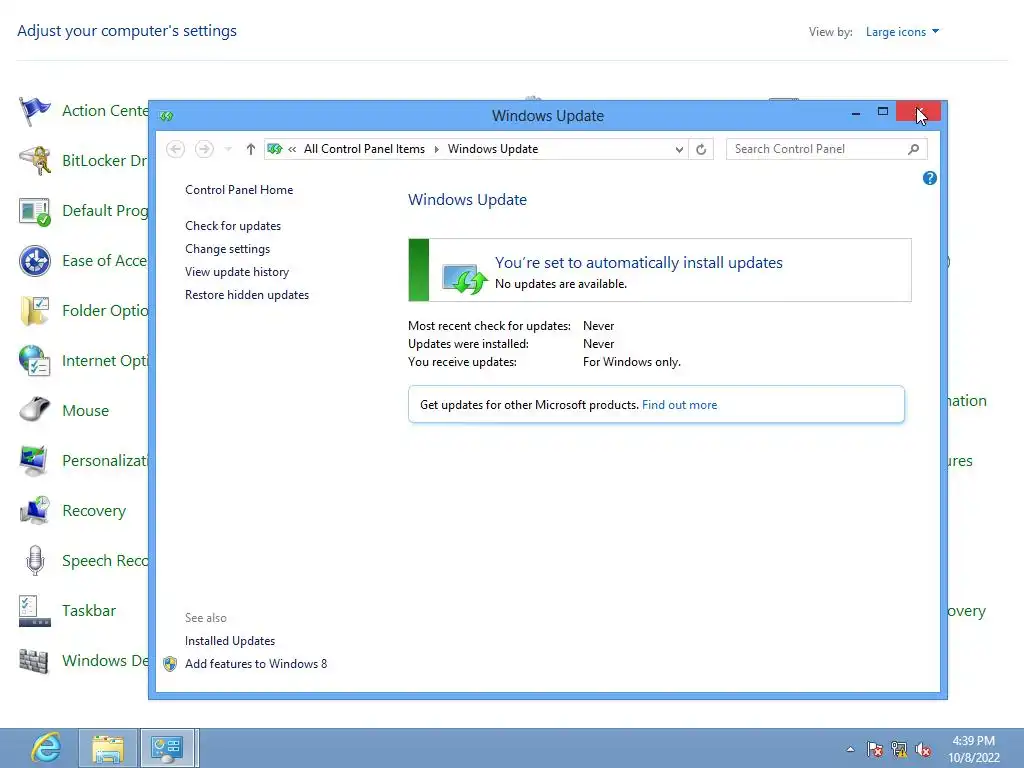Image resolution: width=1024 pixels, height=768 pixels.
Task: Click the search magnifier icon
Action: pyautogui.click(x=914, y=150)
